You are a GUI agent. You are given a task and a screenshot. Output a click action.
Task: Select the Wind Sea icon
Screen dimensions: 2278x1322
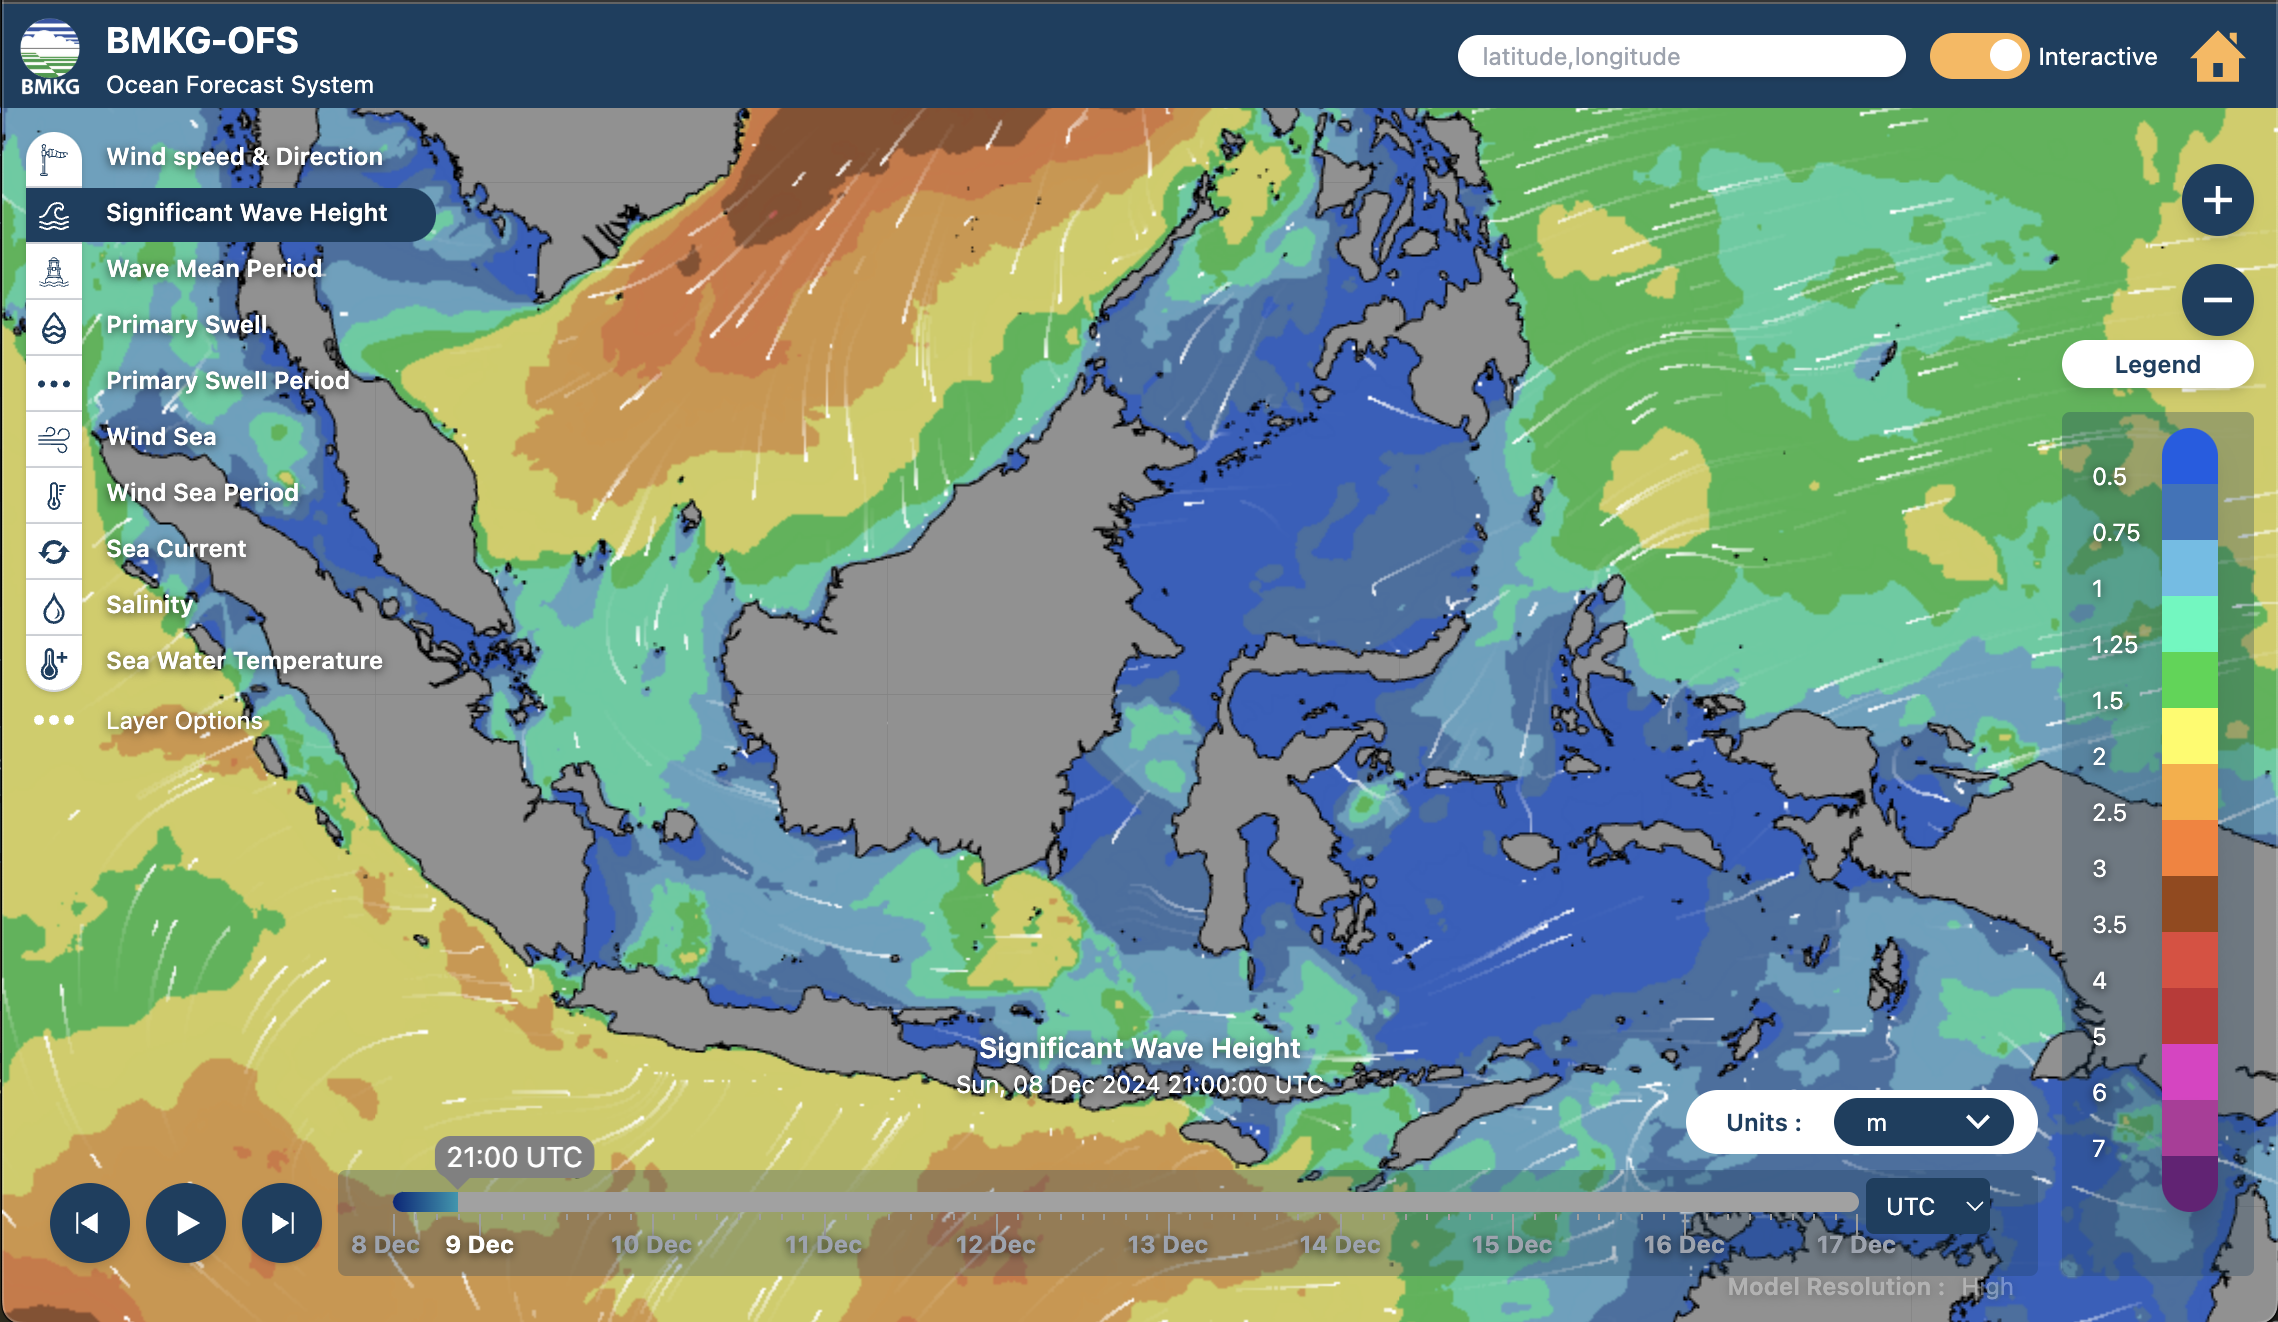click(54, 439)
